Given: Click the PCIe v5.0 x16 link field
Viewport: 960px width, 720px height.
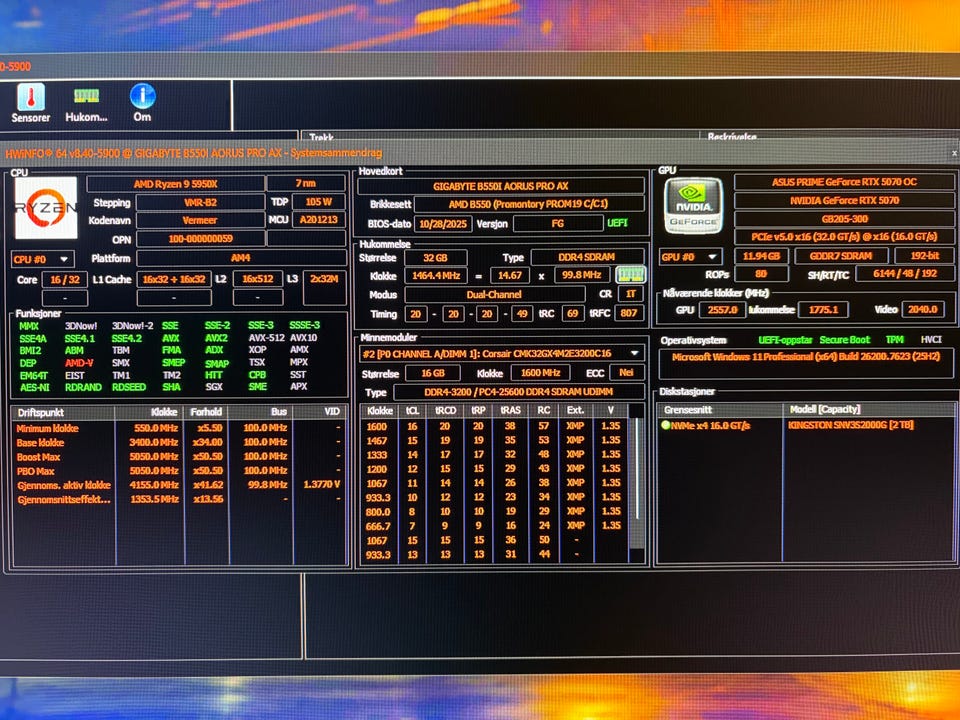Looking at the screenshot, I should (844, 236).
